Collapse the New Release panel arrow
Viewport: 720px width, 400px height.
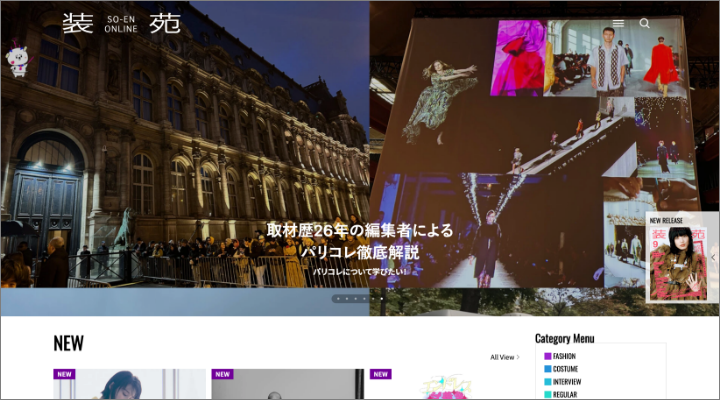pyautogui.click(x=714, y=257)
